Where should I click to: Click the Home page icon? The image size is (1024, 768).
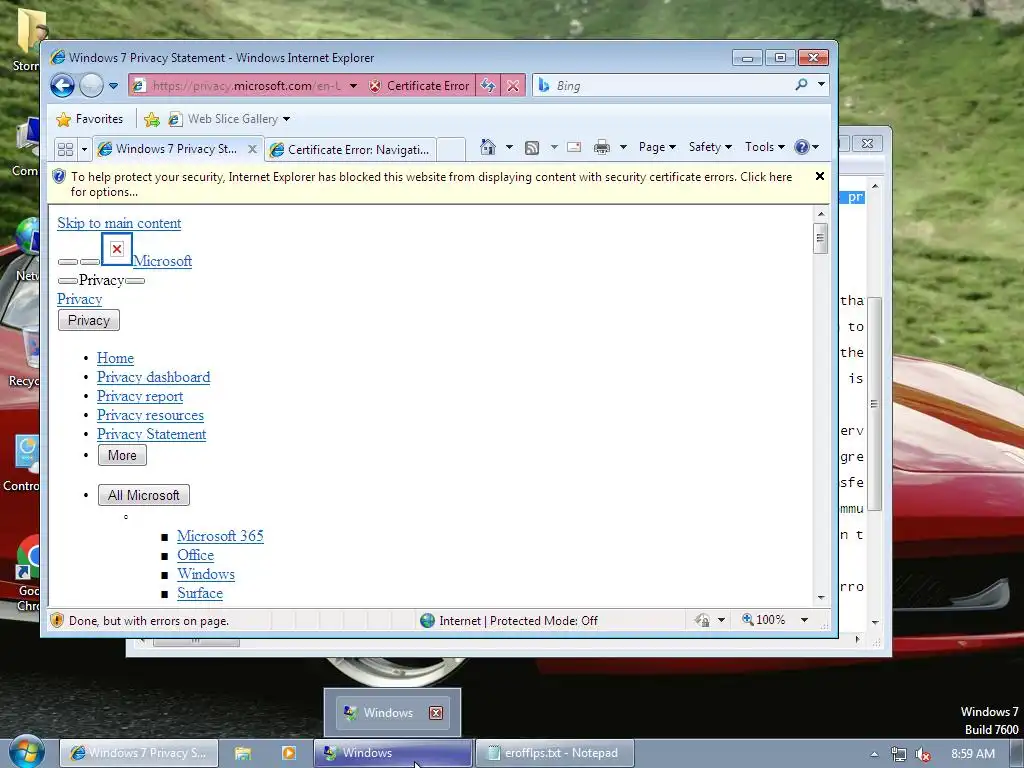(487, 147)
